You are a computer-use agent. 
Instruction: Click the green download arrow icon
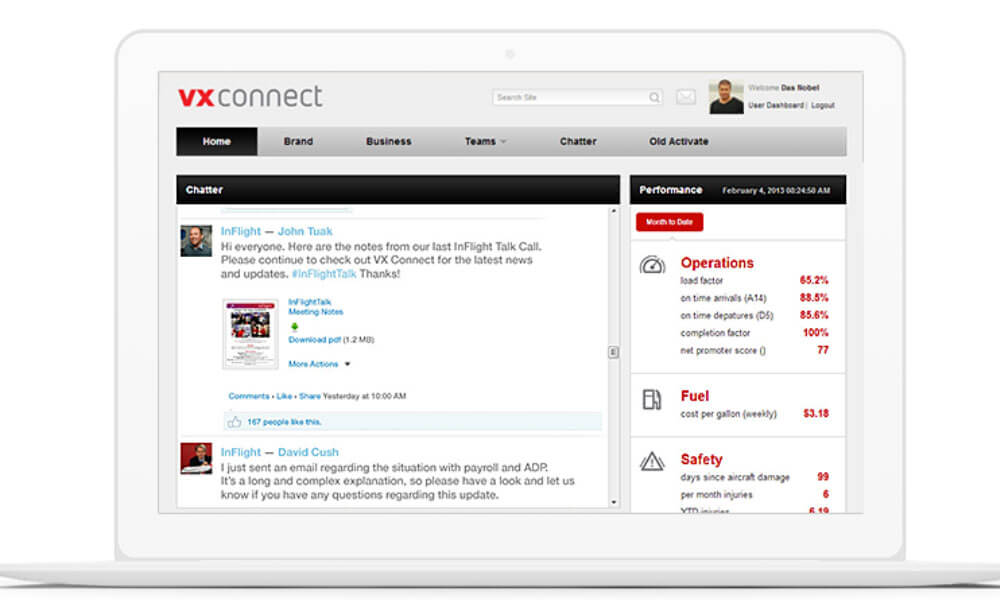[294, 326]
